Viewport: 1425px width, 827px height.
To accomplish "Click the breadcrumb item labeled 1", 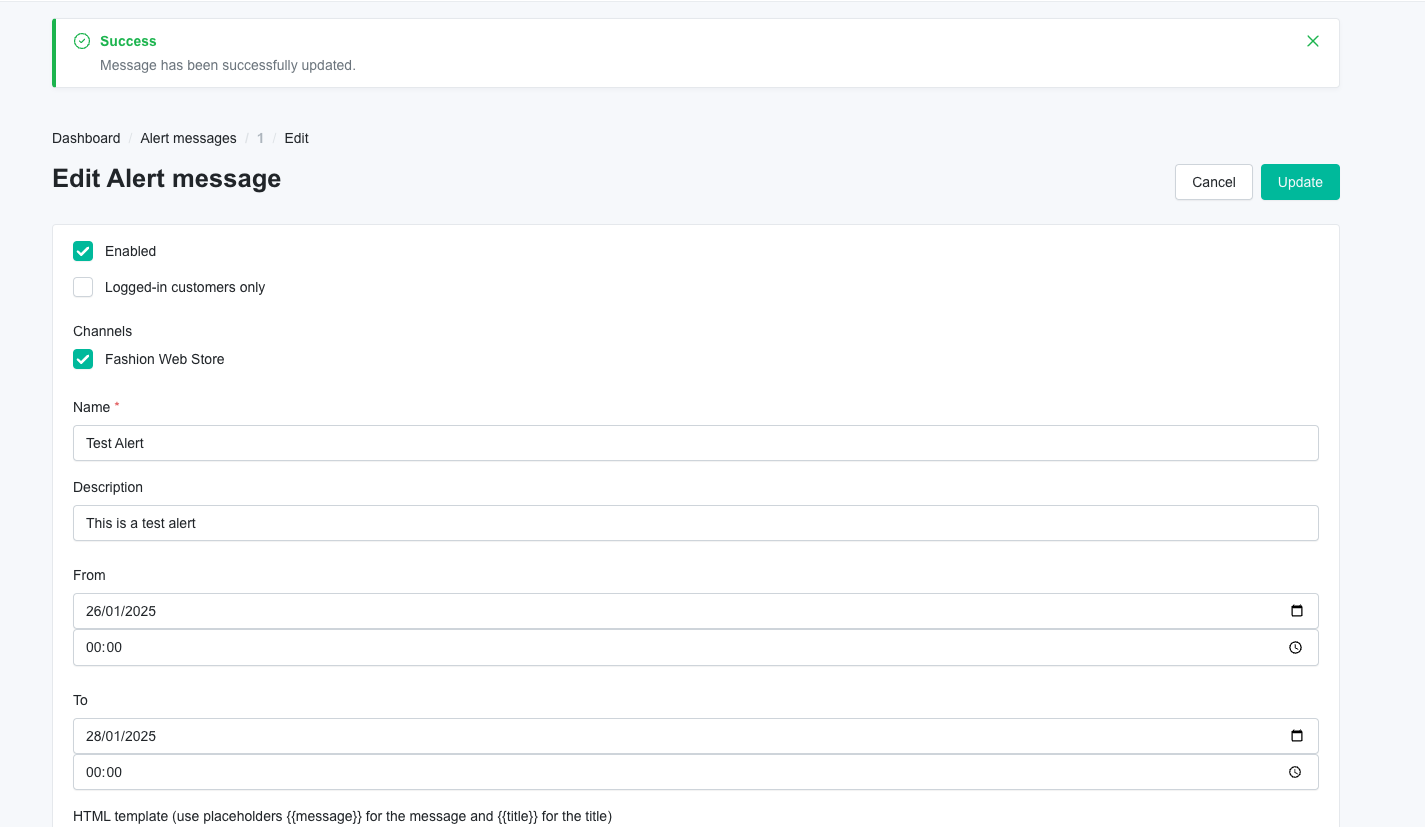I will pos(260,138).
